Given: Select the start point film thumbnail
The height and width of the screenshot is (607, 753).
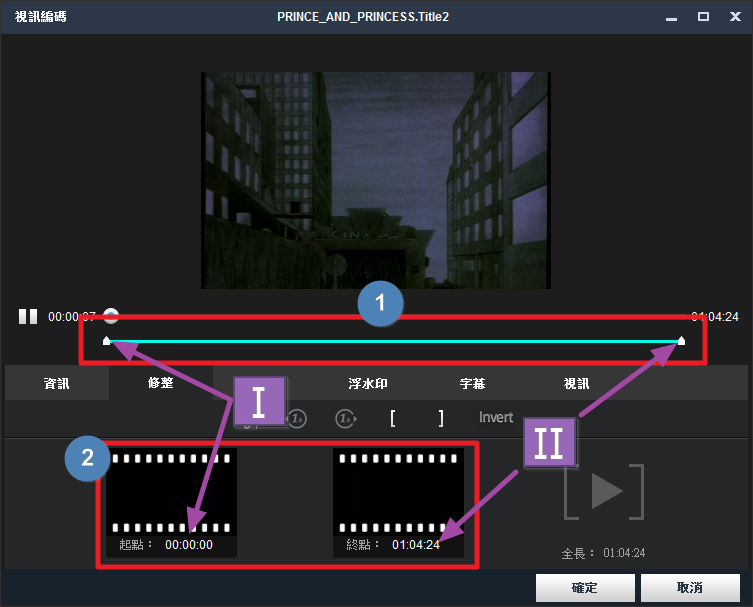Looking at the screenshot, I should pos(171,492).
